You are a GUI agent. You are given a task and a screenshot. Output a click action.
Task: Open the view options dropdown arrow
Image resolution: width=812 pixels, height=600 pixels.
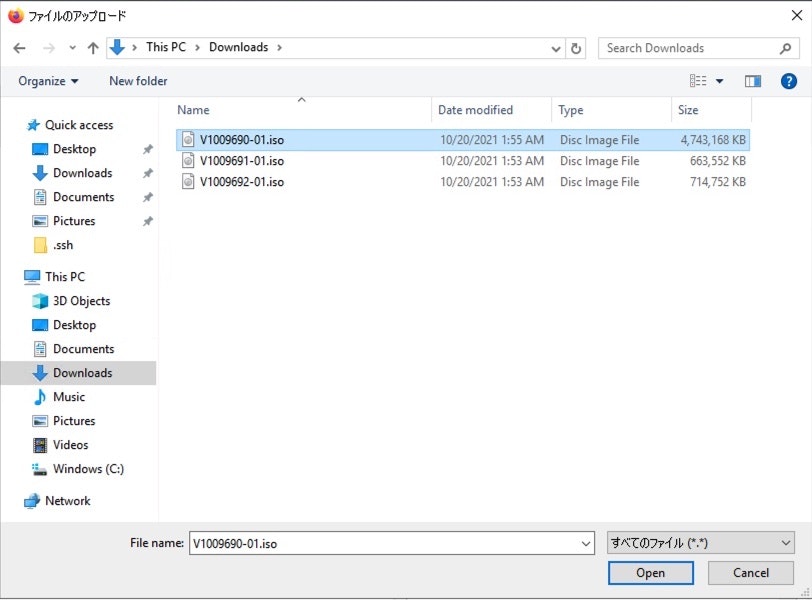(719, 81)
